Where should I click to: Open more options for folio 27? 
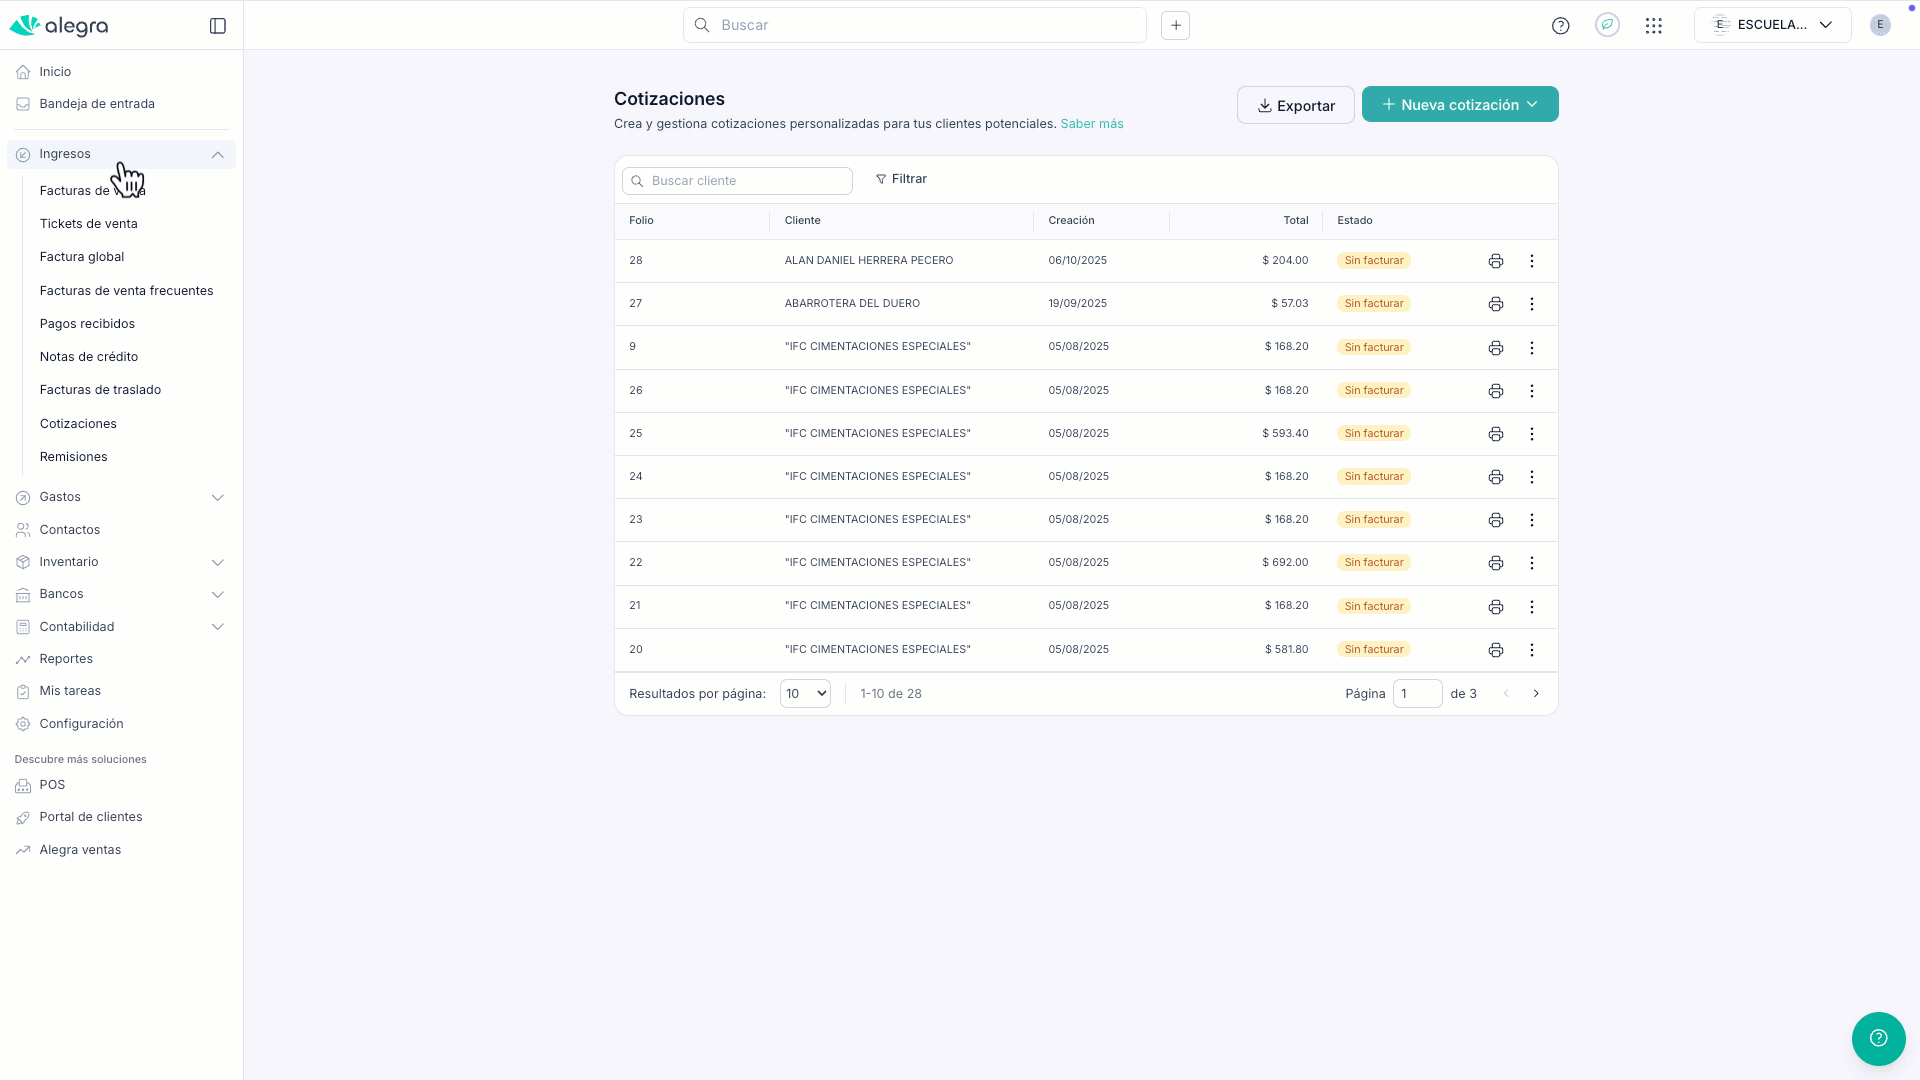click(1531, 304)
